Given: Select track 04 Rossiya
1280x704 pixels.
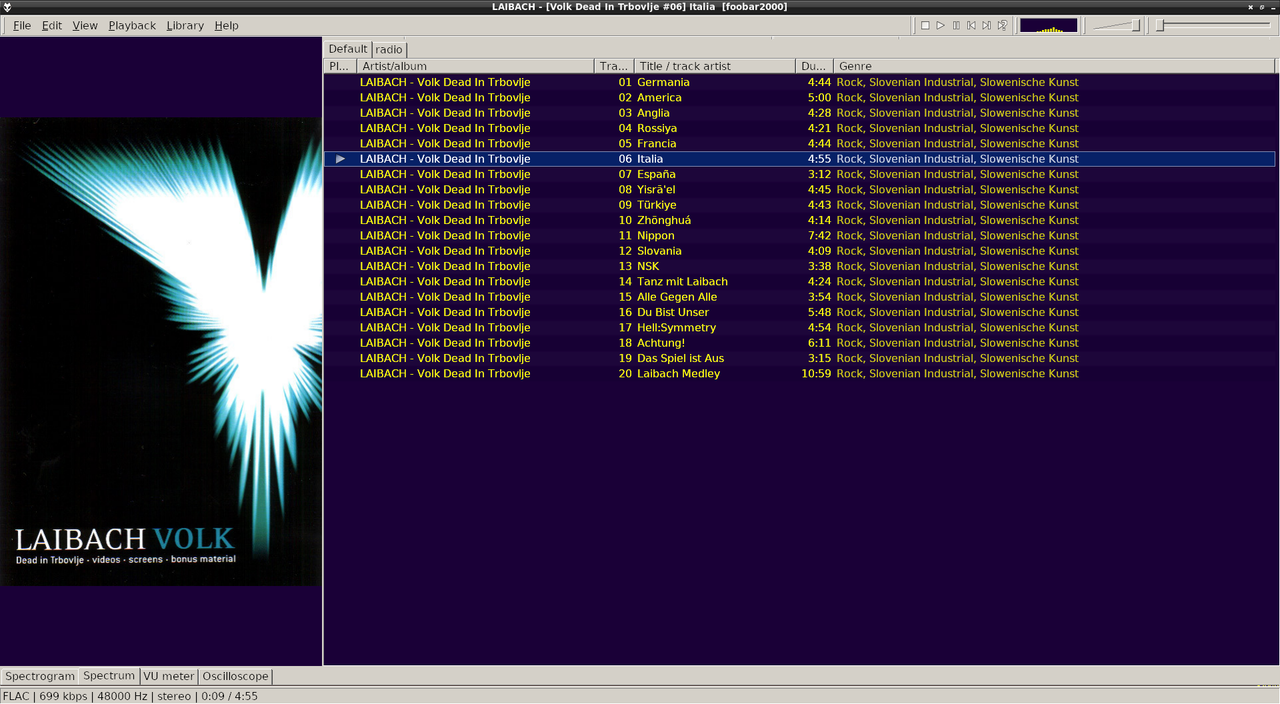Looking at the screenshot, I should 800,128.
